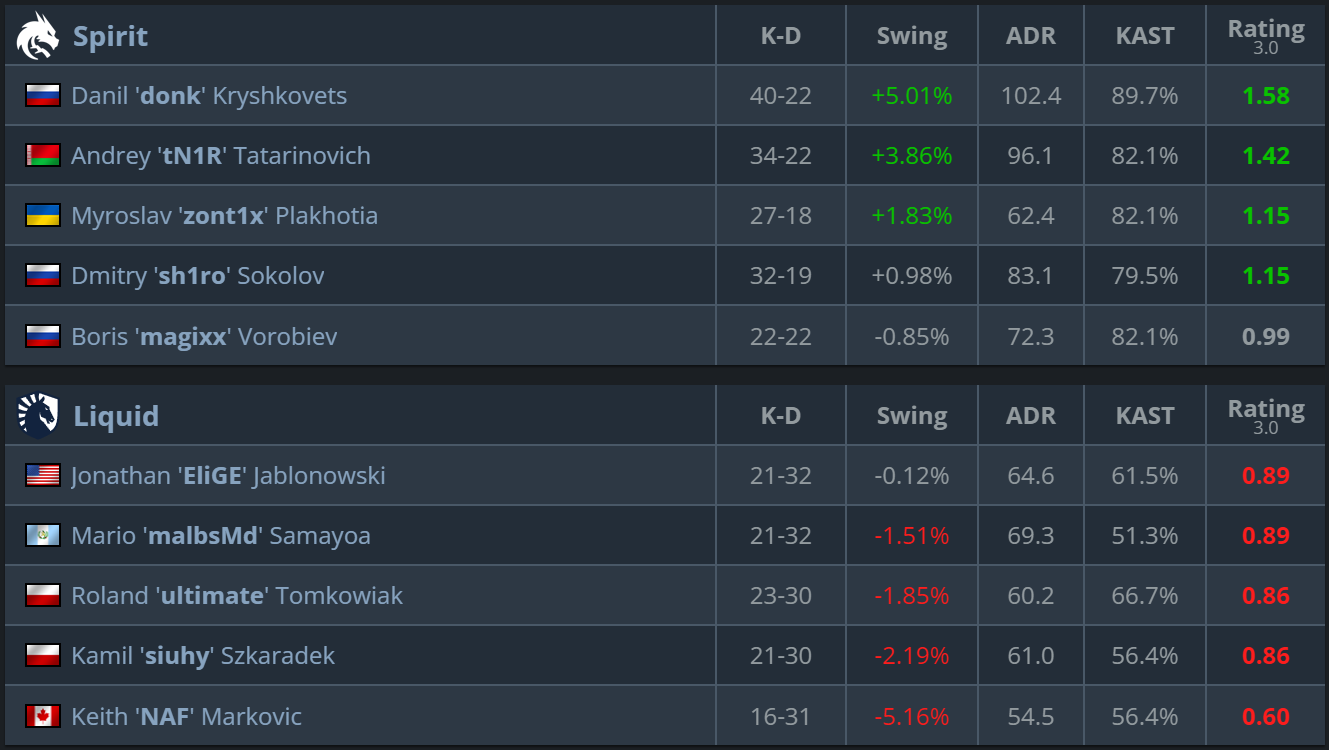The height and width of the screenshot is (750, 1329).
Task: Open Keith 'NAF' Markovic player profile
Action: (186, 717)
